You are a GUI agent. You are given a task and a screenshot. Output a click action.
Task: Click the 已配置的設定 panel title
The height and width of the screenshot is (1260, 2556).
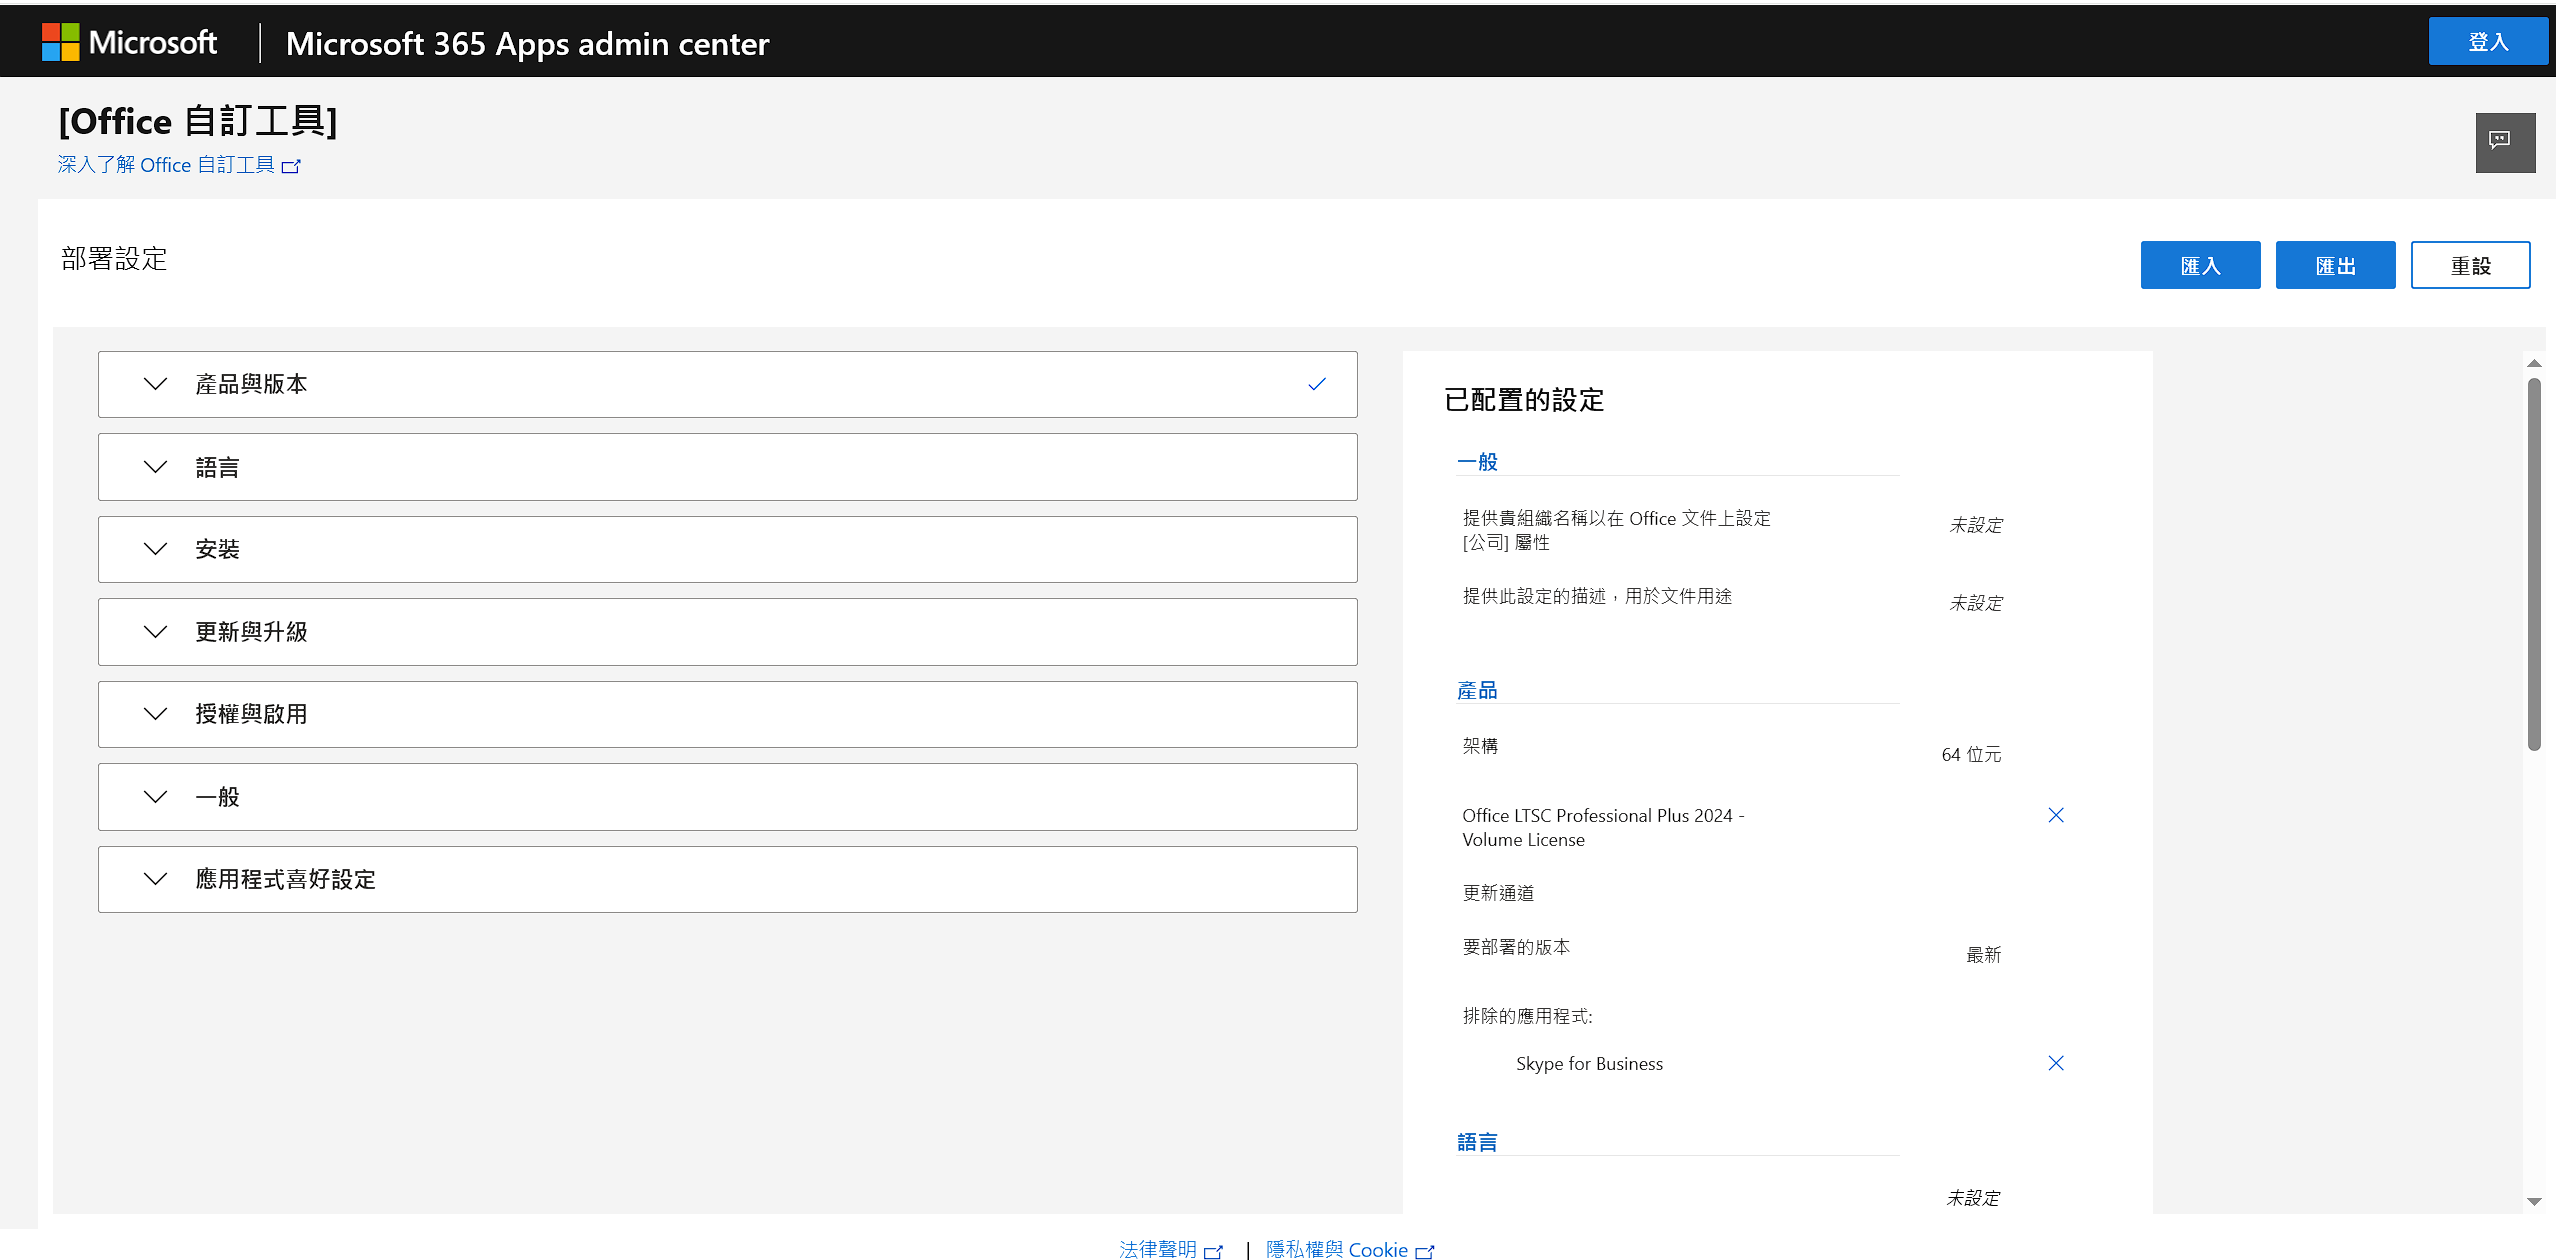point(1524,400)
